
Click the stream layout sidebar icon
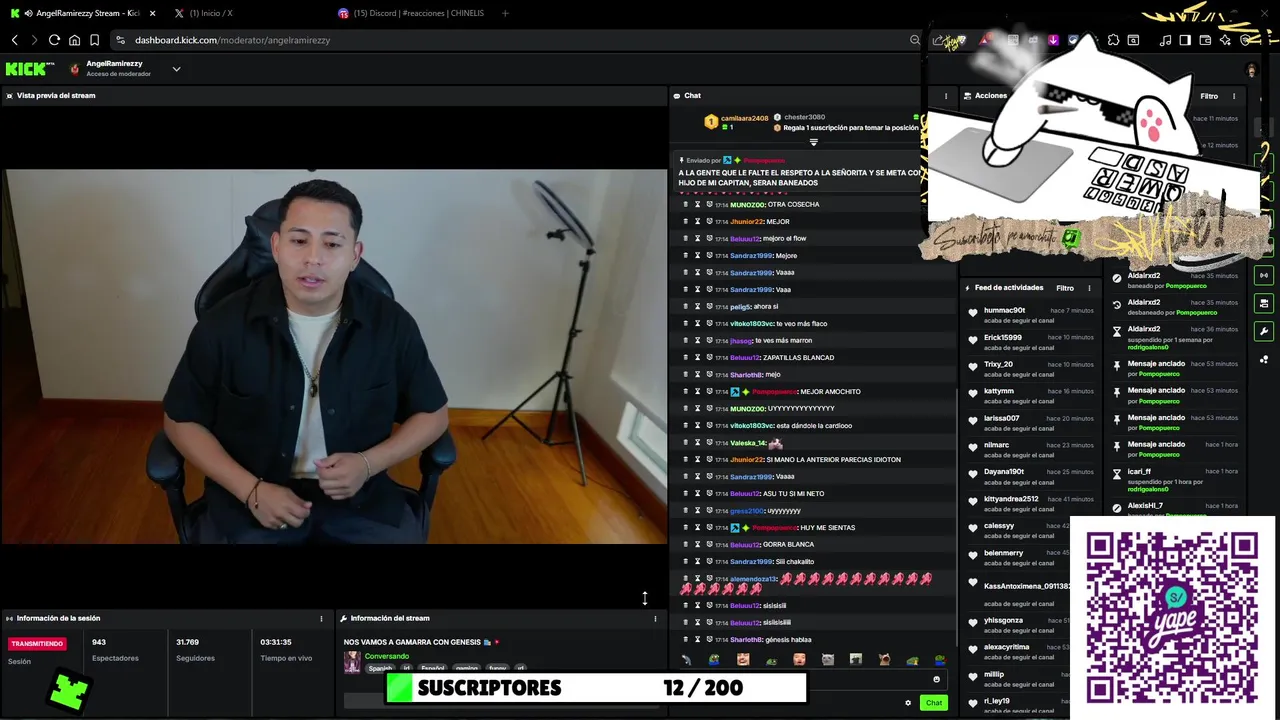[x=1264, y=303]
